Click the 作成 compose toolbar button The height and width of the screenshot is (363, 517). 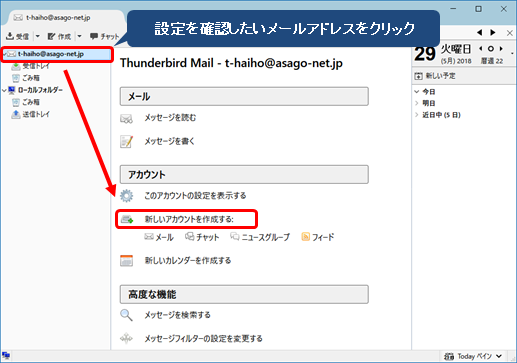coord(59,36)
